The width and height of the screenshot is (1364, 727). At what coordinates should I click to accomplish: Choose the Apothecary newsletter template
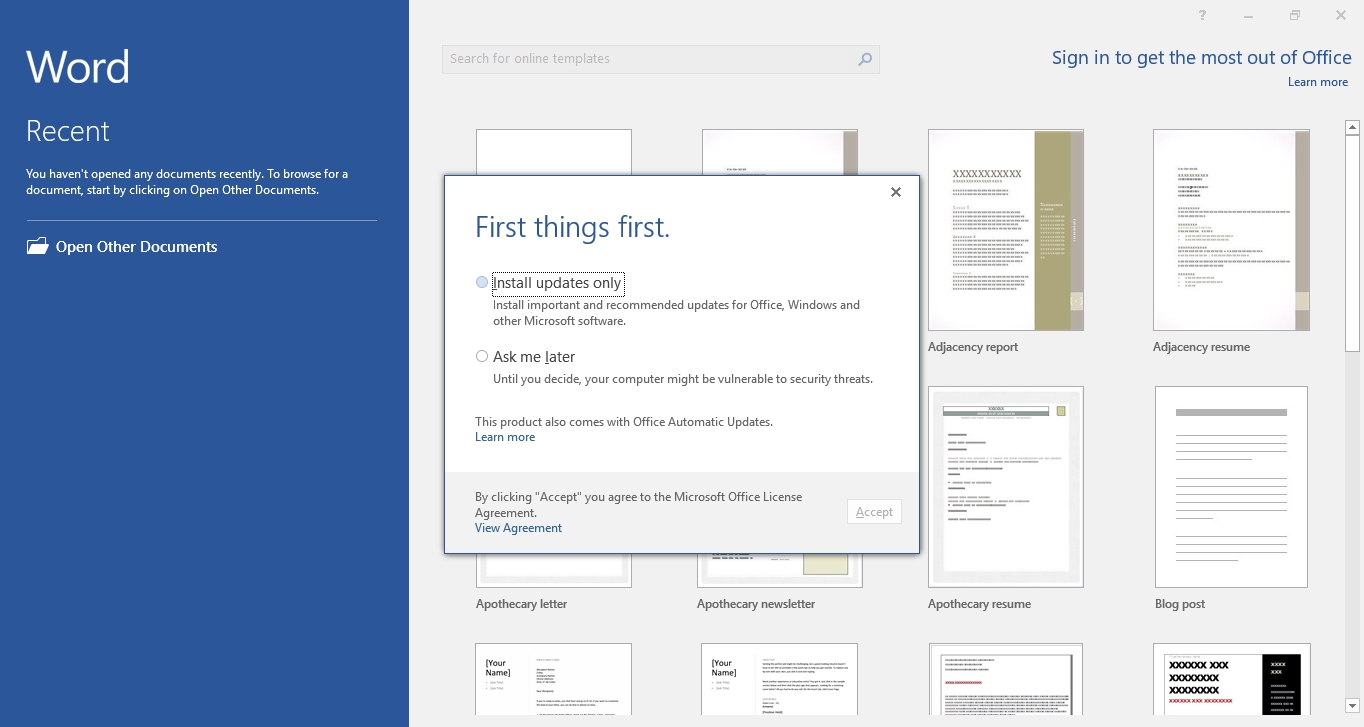(x=780, y=570)
